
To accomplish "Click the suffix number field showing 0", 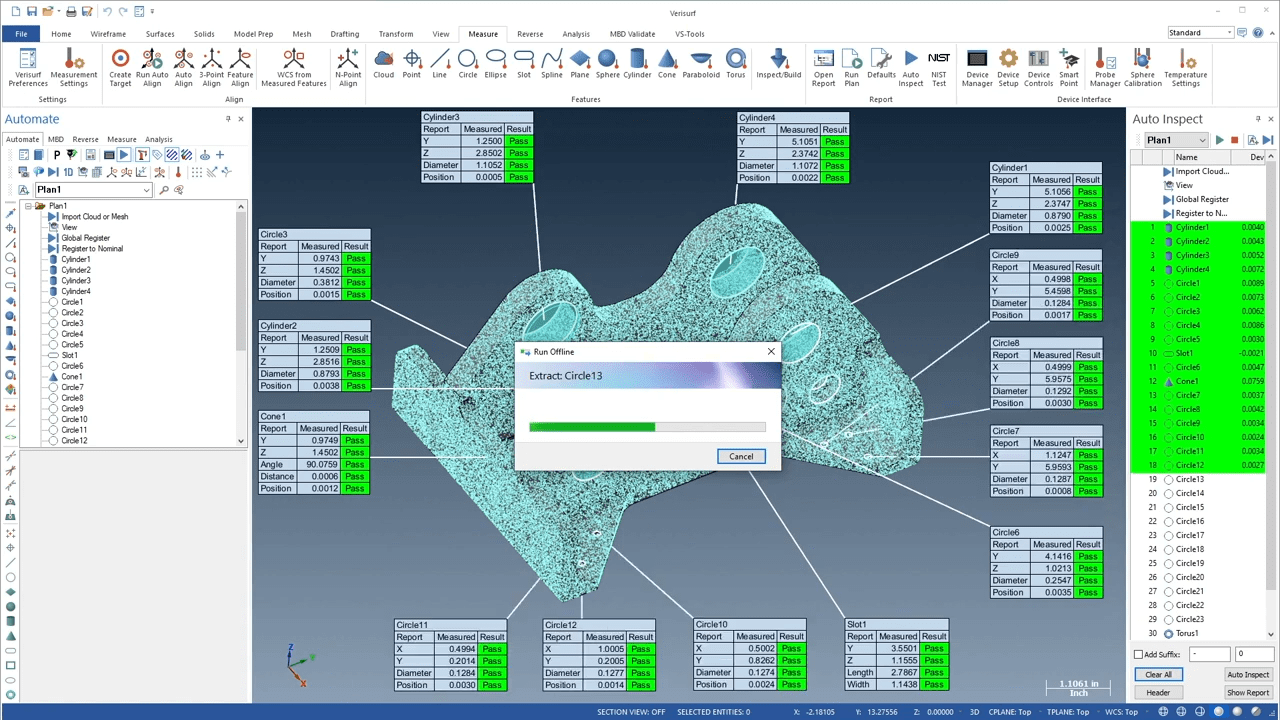I will point(1254,654).
